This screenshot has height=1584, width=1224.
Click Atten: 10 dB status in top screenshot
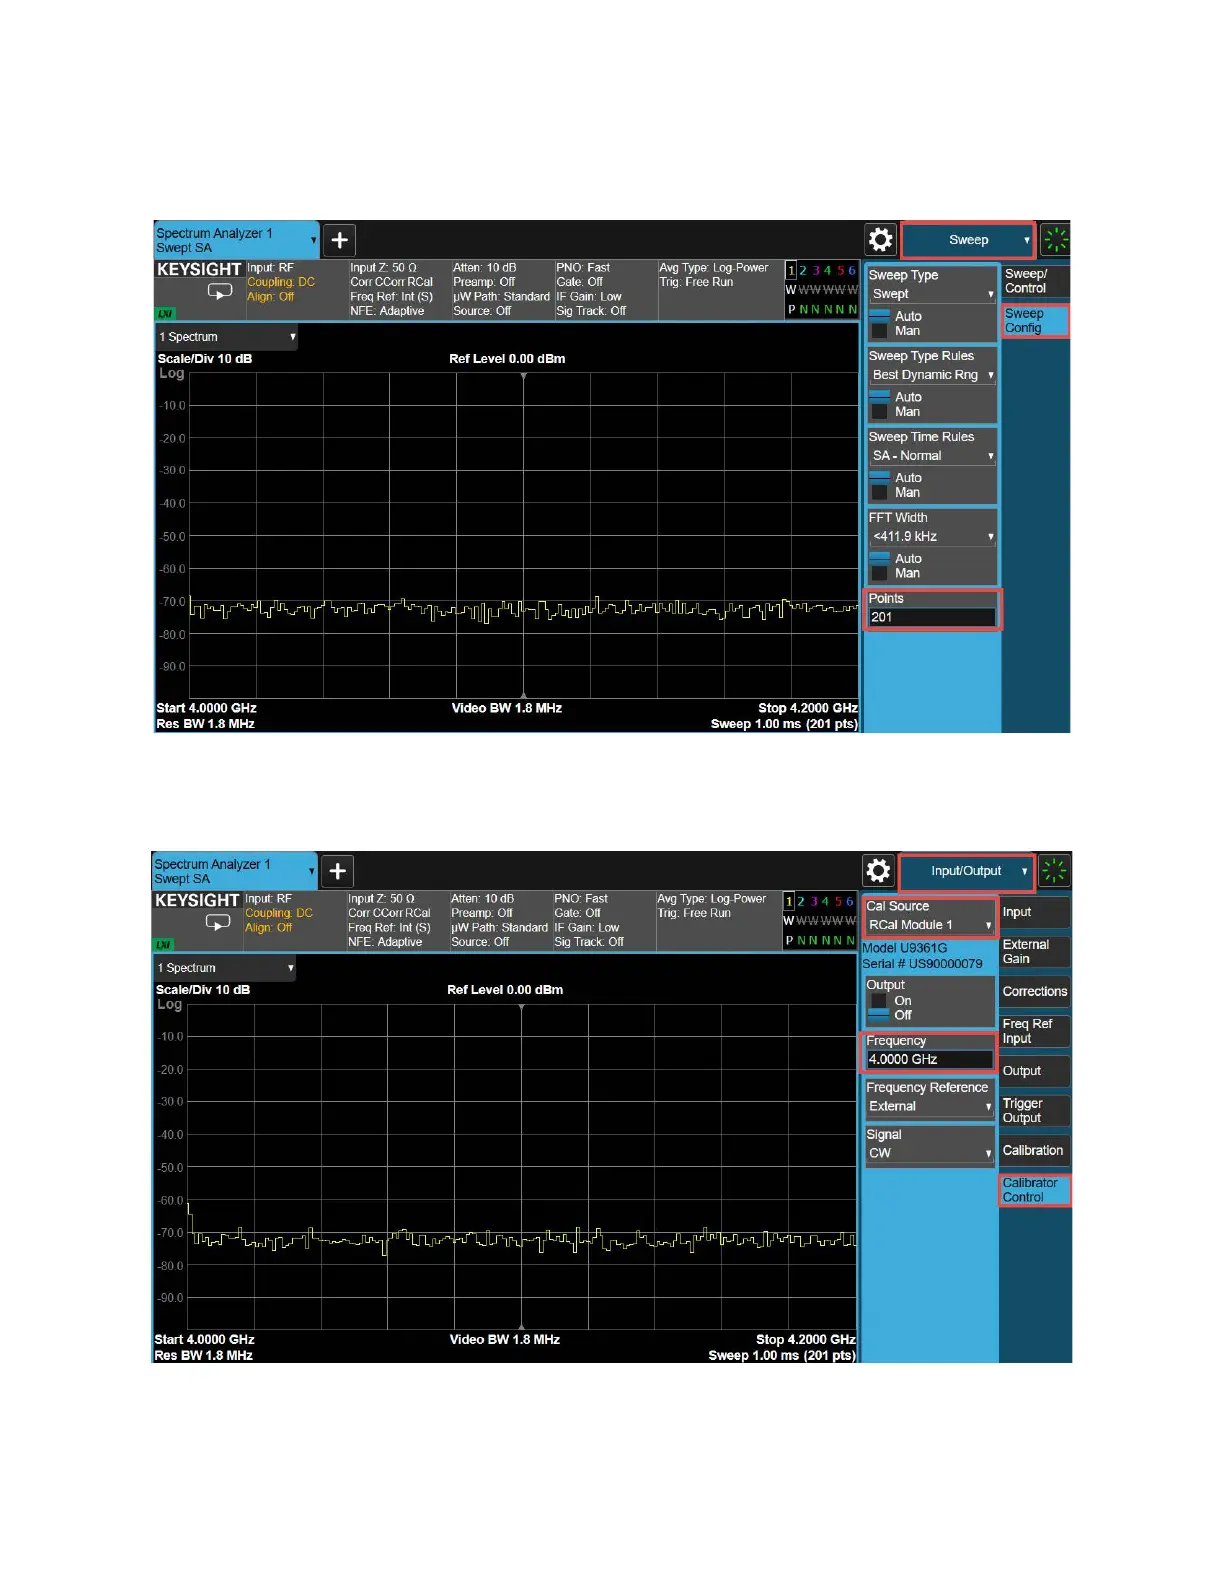(x=485, y=268)
